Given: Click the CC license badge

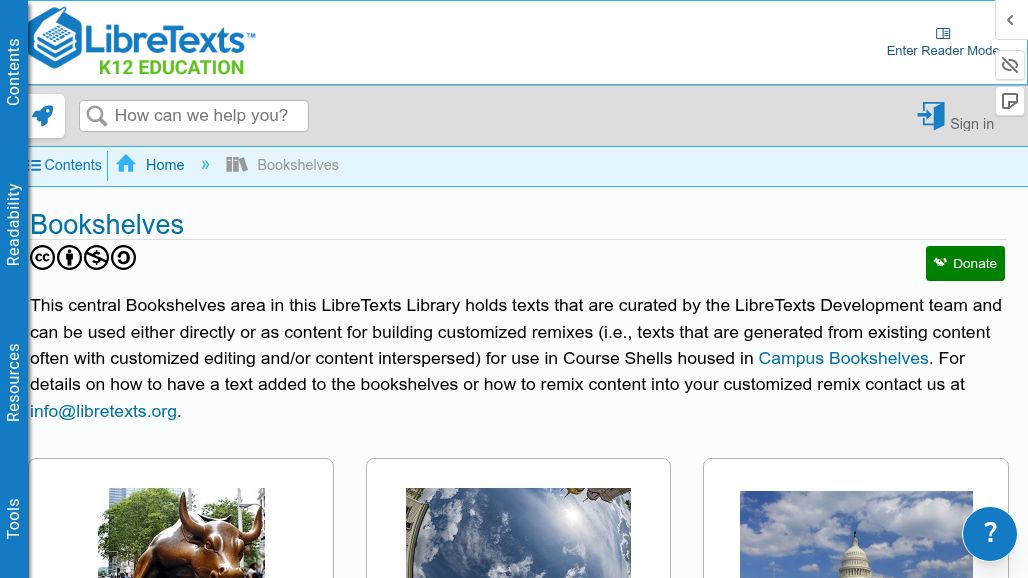Looking at the screenshot, I should pos(42,257).
